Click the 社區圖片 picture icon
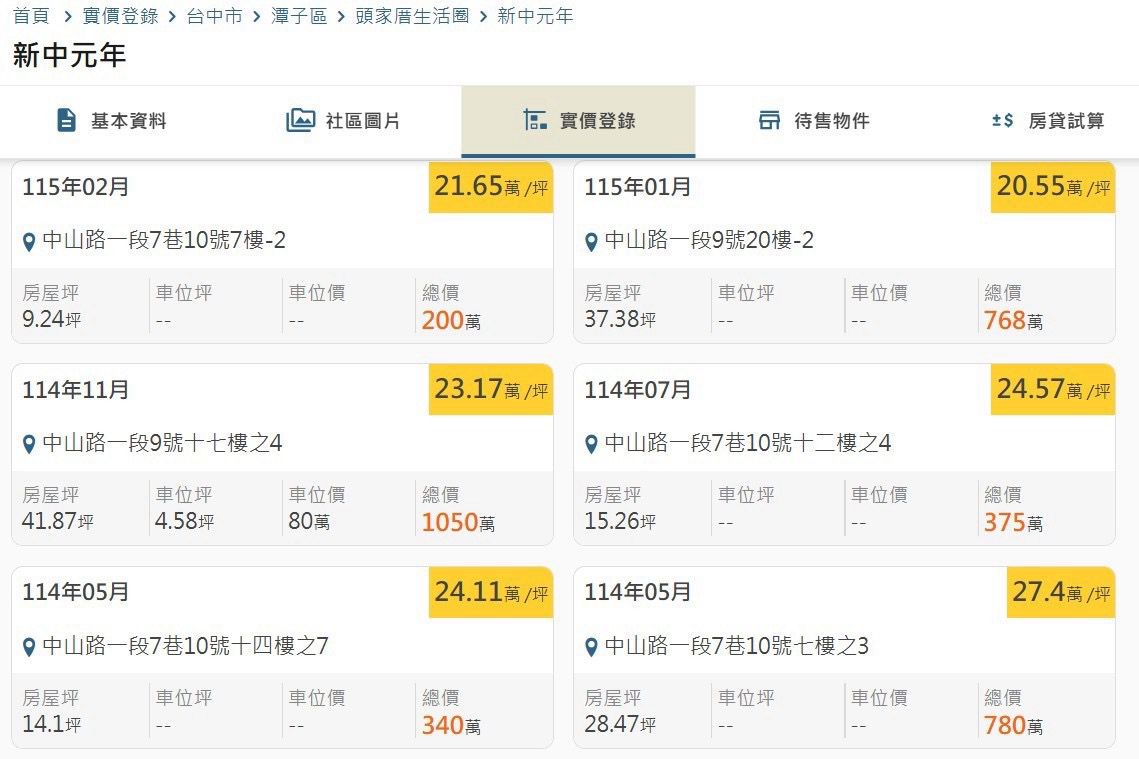This screenshot has width=1139, height=759. 300,121
